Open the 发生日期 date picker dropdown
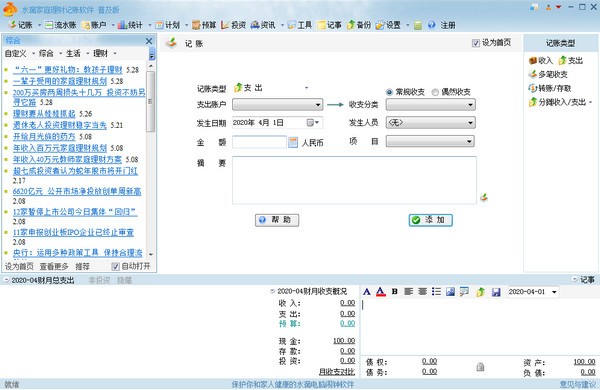 point(316,122)
